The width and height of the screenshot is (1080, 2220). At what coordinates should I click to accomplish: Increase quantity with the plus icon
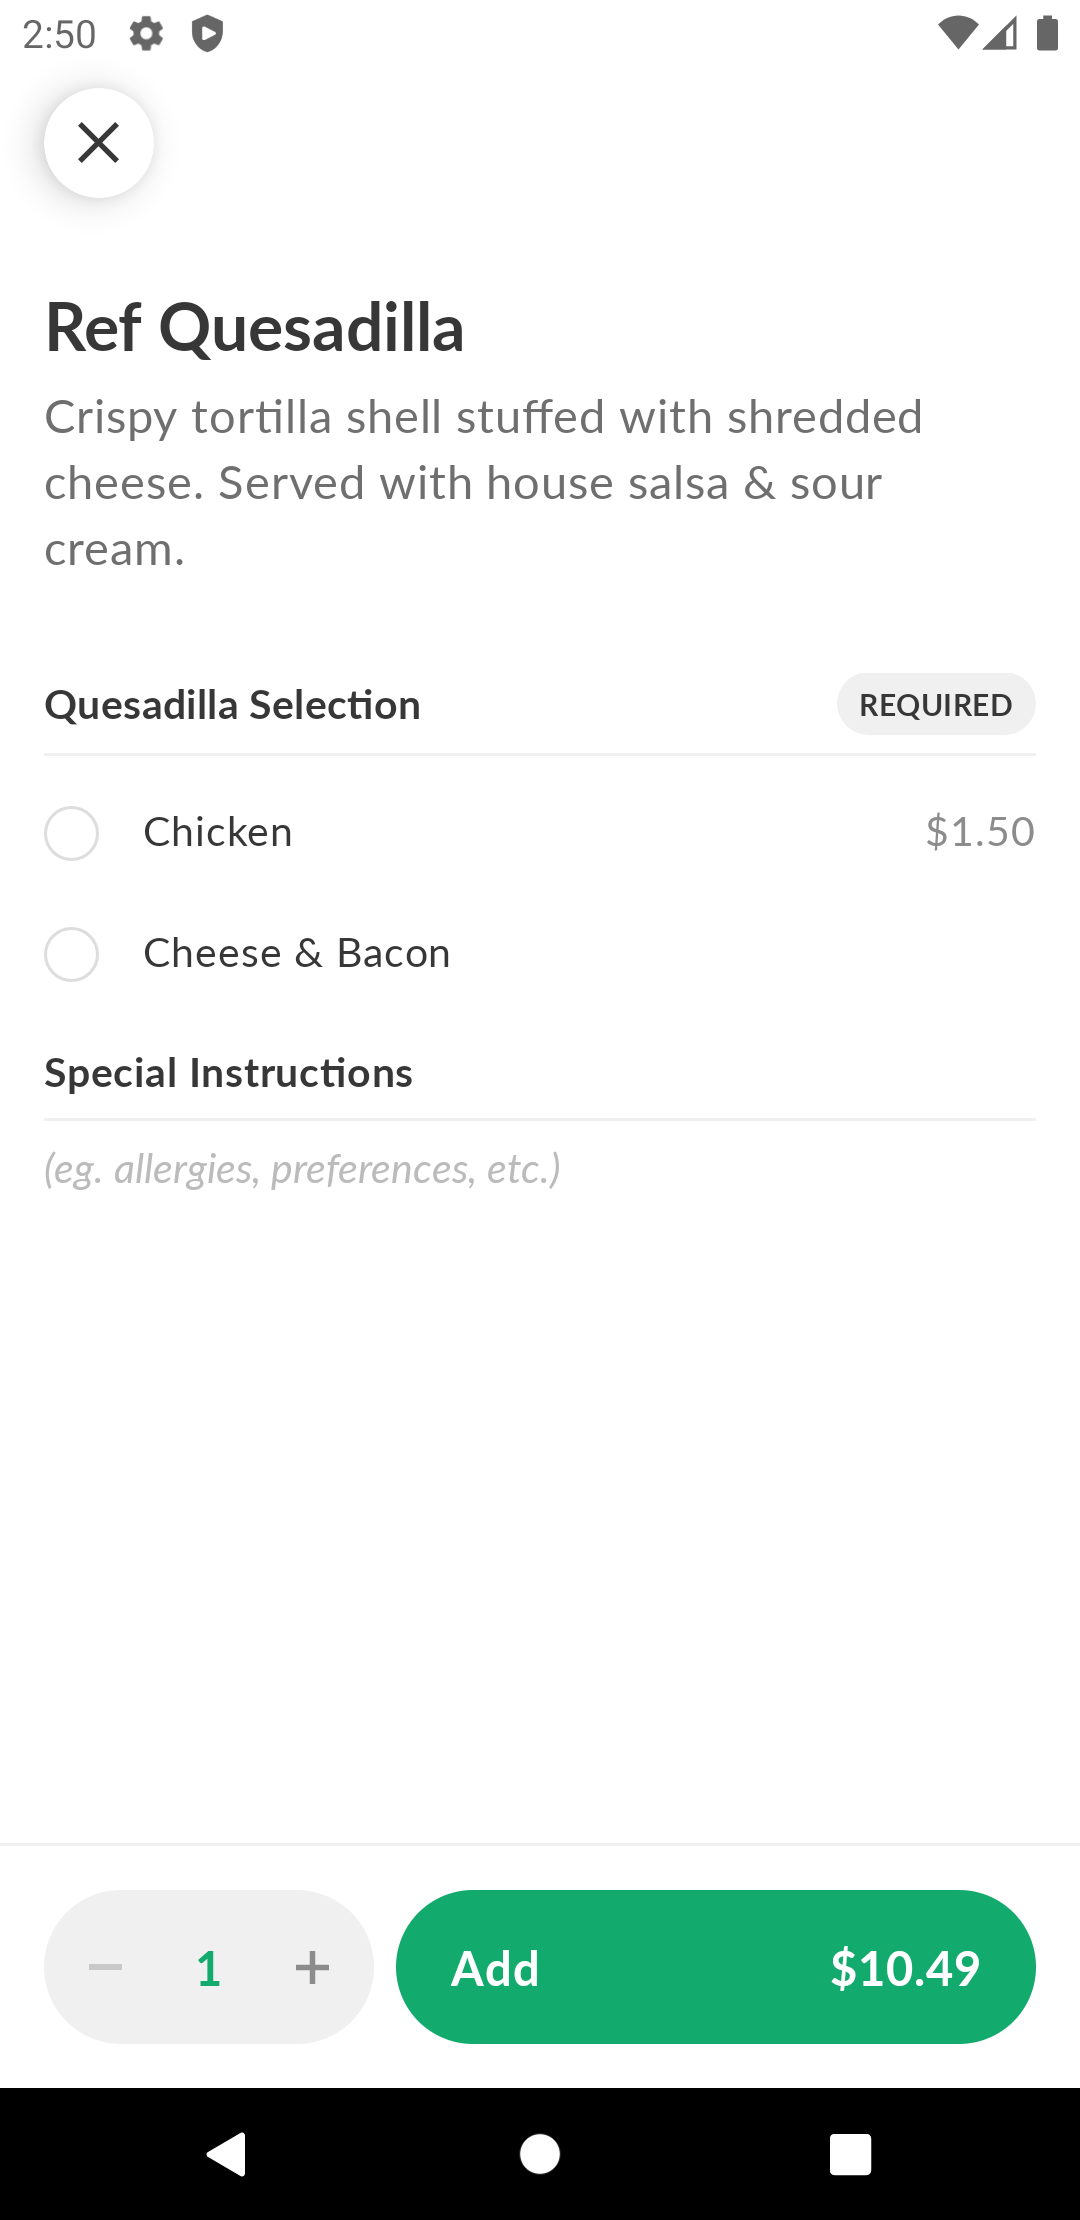(312, 1967)
